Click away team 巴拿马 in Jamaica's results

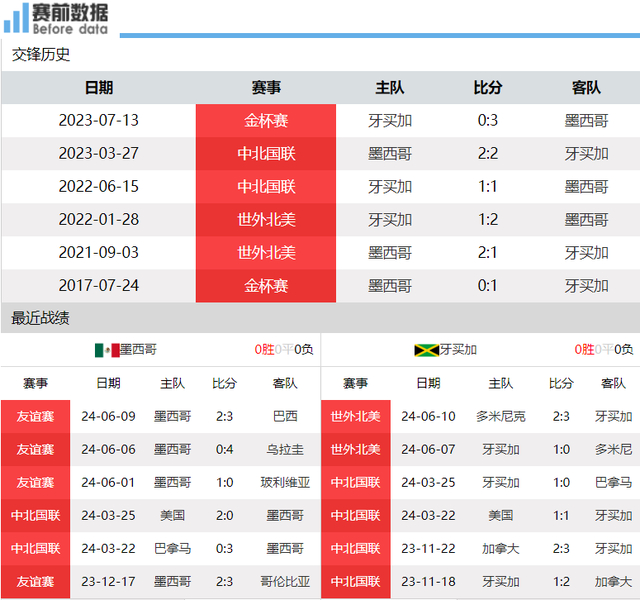613,483
